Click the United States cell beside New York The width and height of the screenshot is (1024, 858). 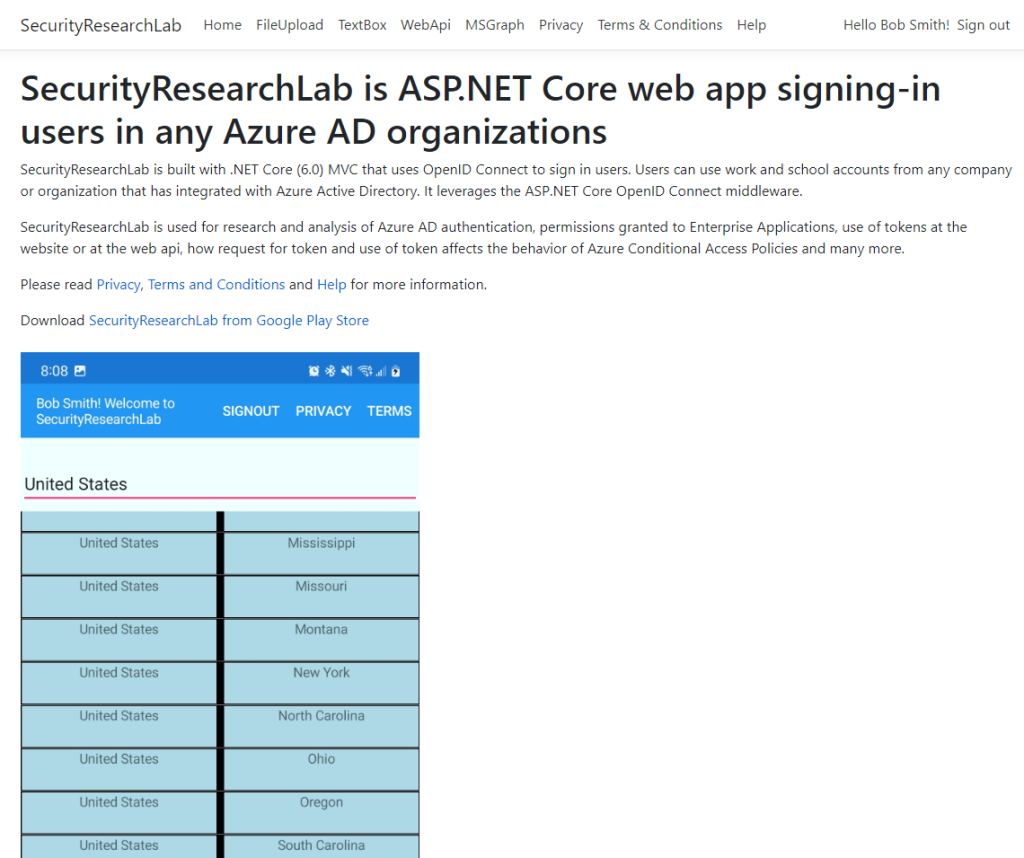point(119,683)
